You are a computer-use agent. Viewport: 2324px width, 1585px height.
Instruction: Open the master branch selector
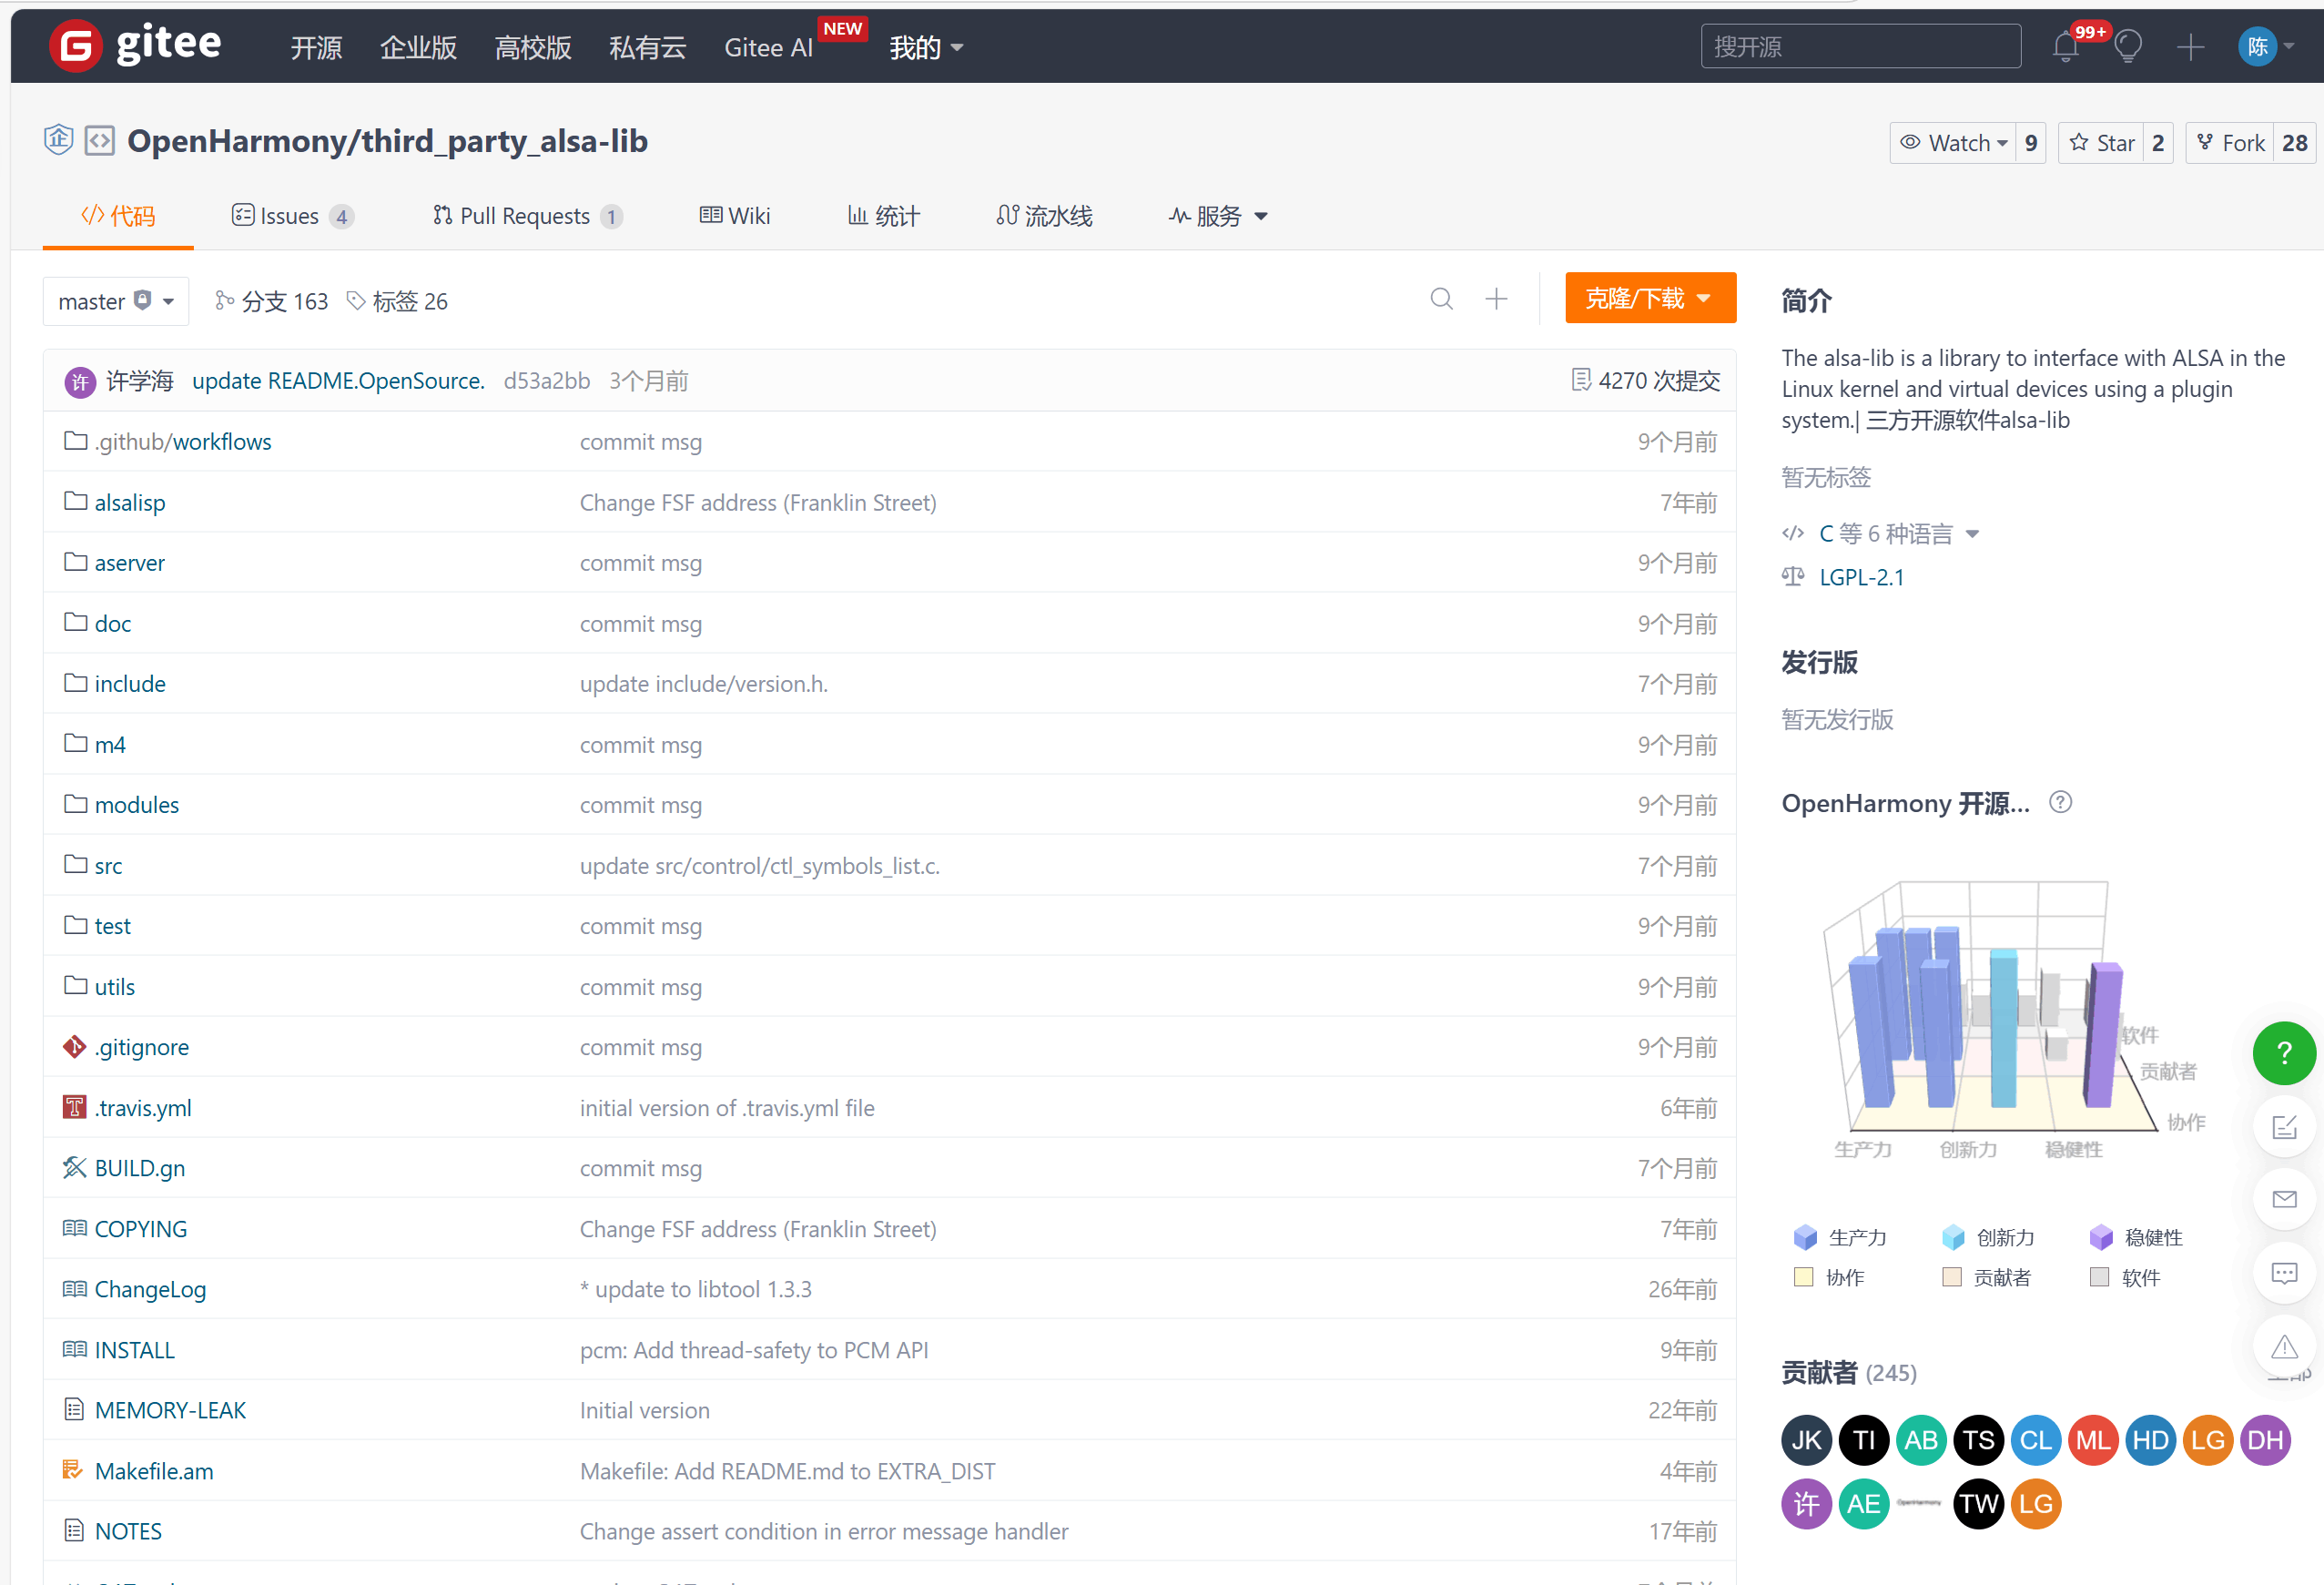[116, 301]
